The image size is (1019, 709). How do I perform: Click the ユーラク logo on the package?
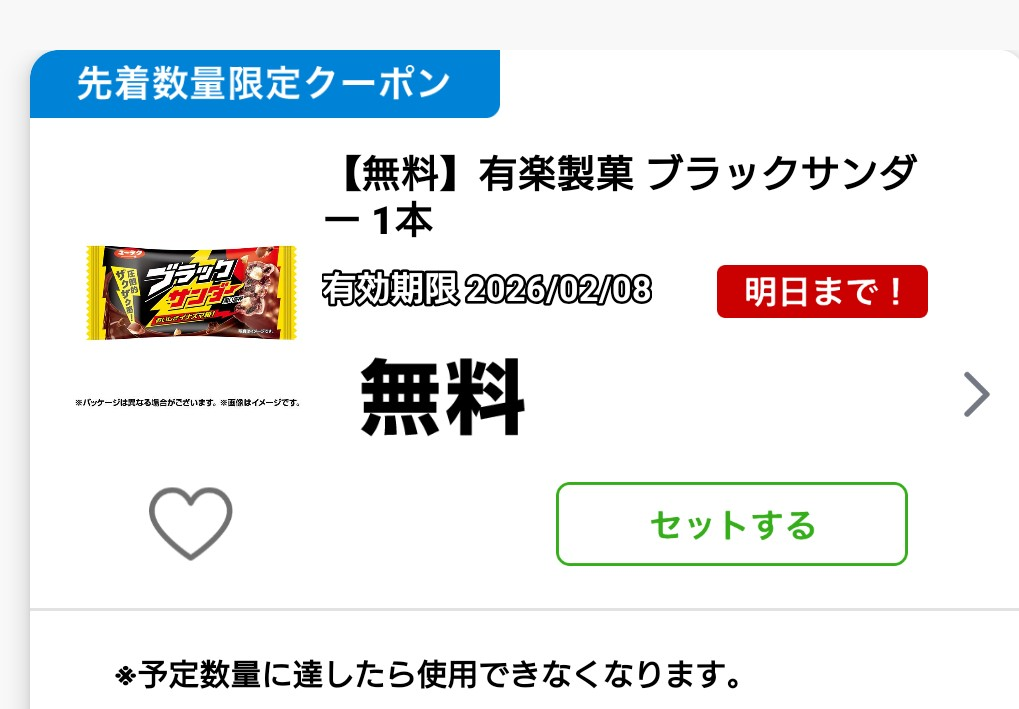[x=129, y=253]
